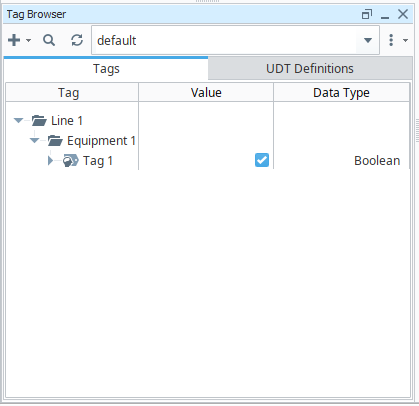Click the magnifier search tags icon
The width and height of the screenshot is (419, 406).
49,40
